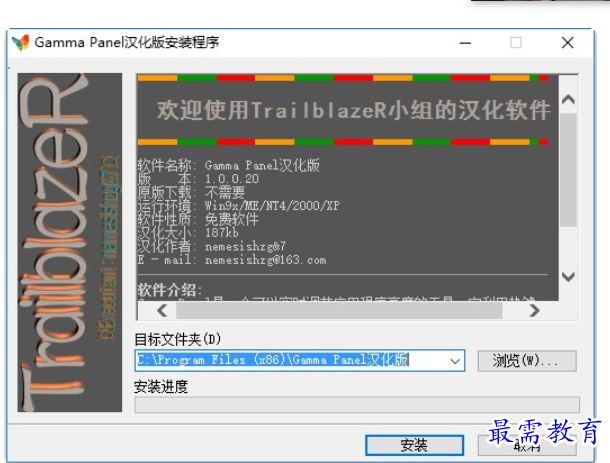Click the email text nemesishzg@163.com
Image resolution: width=610 pixels, height=463 pixels.
point(266,260)
